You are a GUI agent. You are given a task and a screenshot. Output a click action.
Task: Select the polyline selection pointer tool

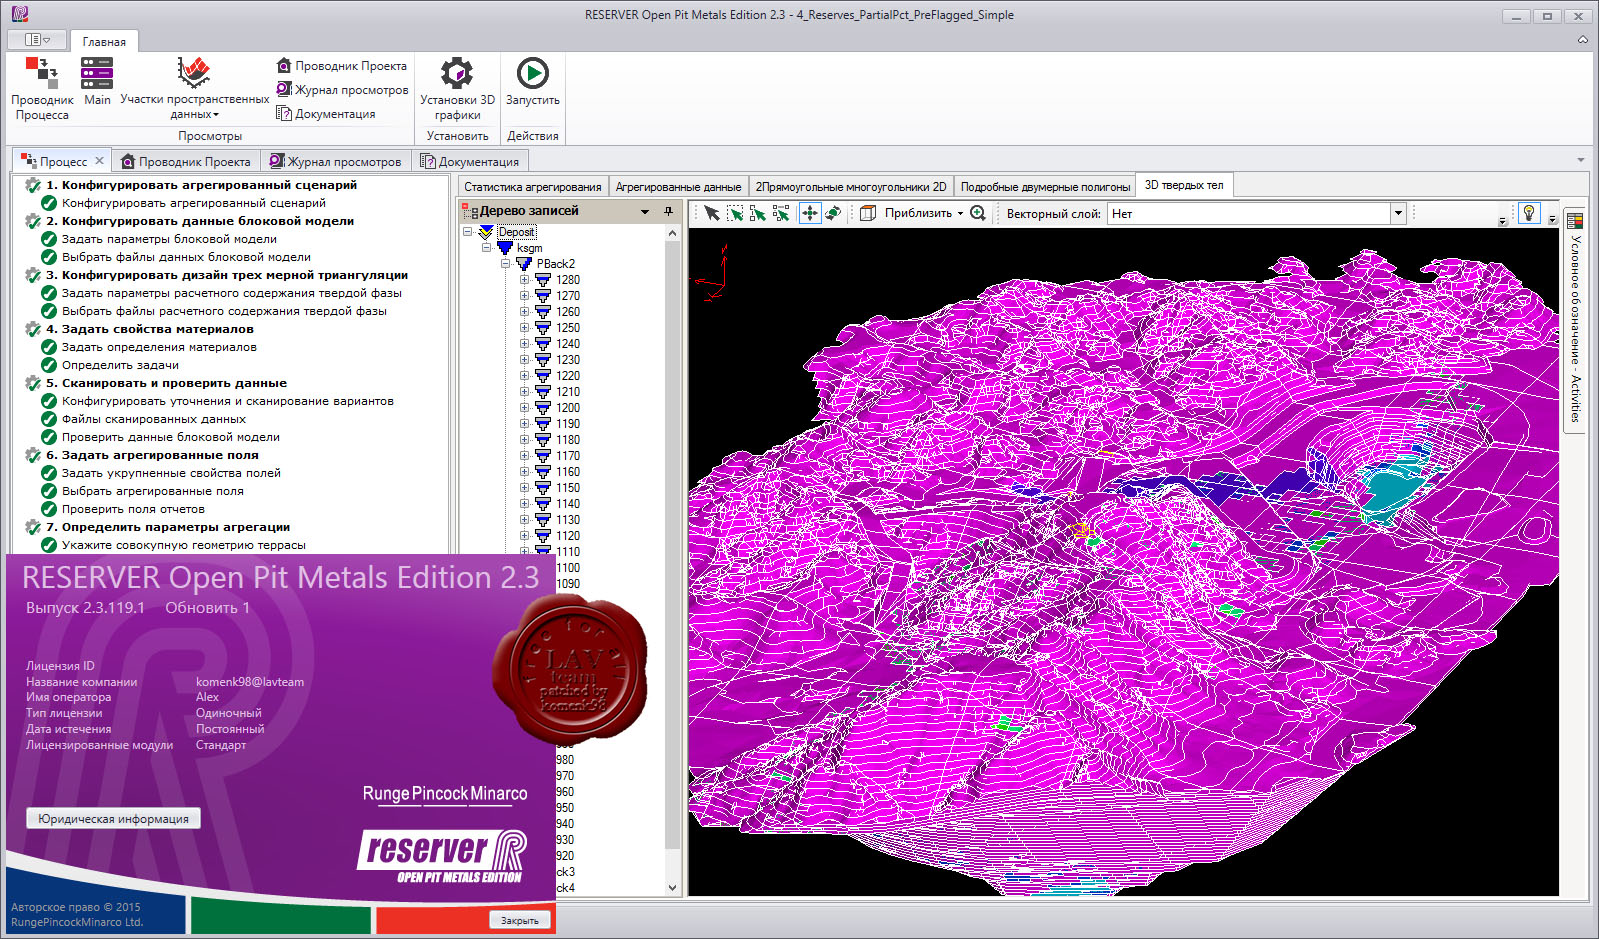(x=758, y=213)
